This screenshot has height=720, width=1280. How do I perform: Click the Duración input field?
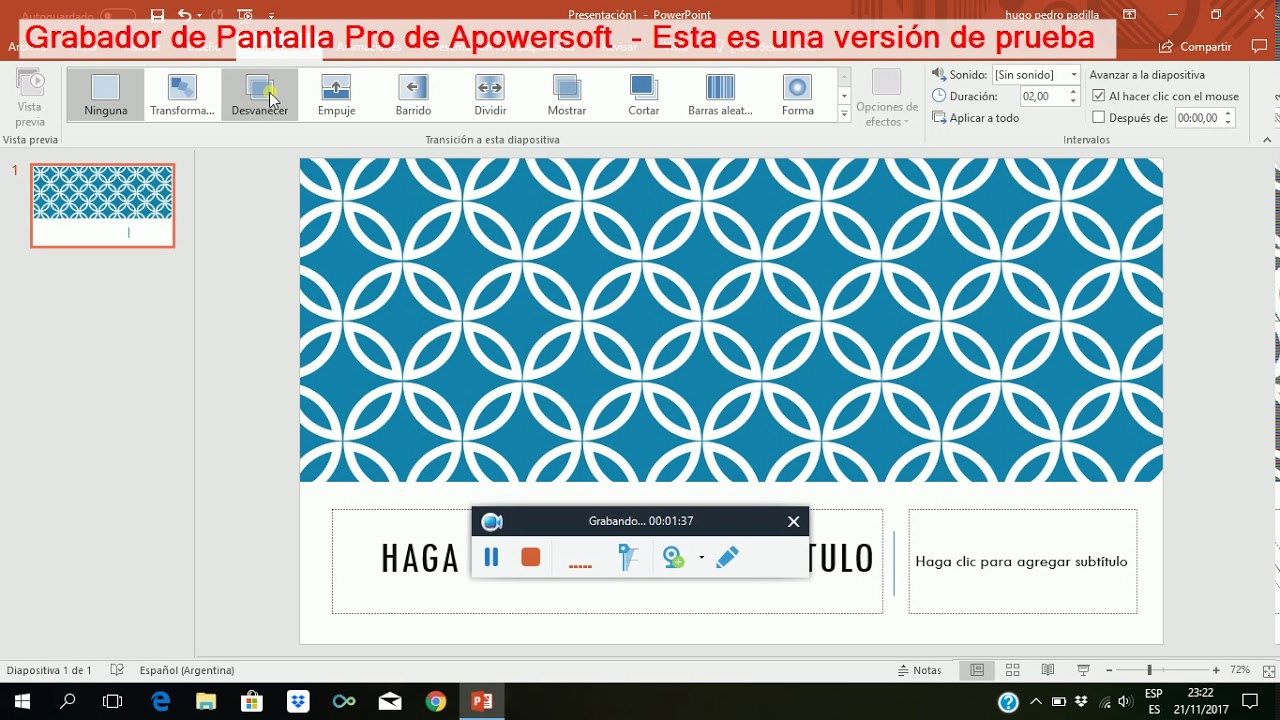click(x=1042, y=96)
